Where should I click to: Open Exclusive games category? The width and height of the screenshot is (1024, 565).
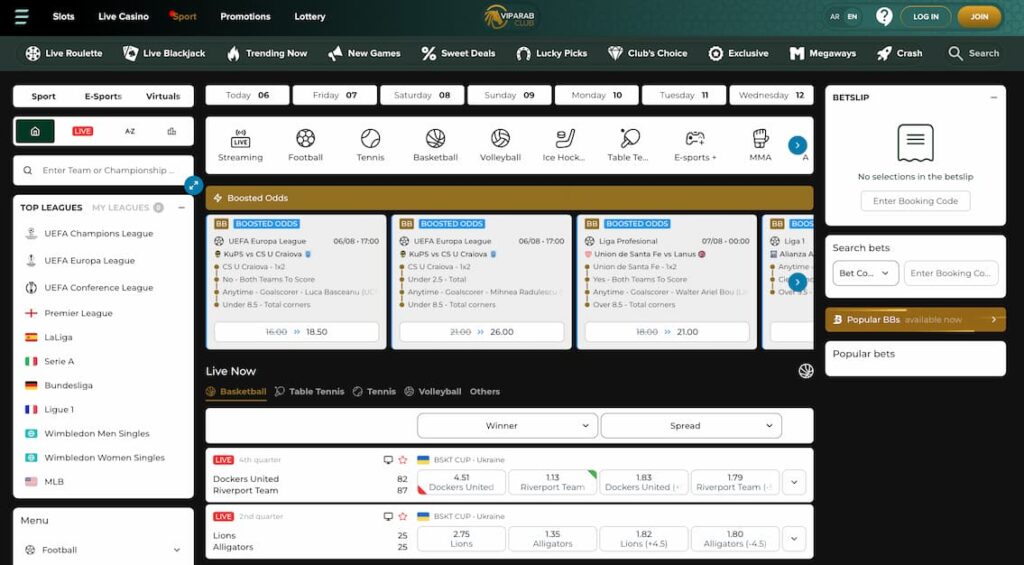pyautogui.click(x=738, y=54)
